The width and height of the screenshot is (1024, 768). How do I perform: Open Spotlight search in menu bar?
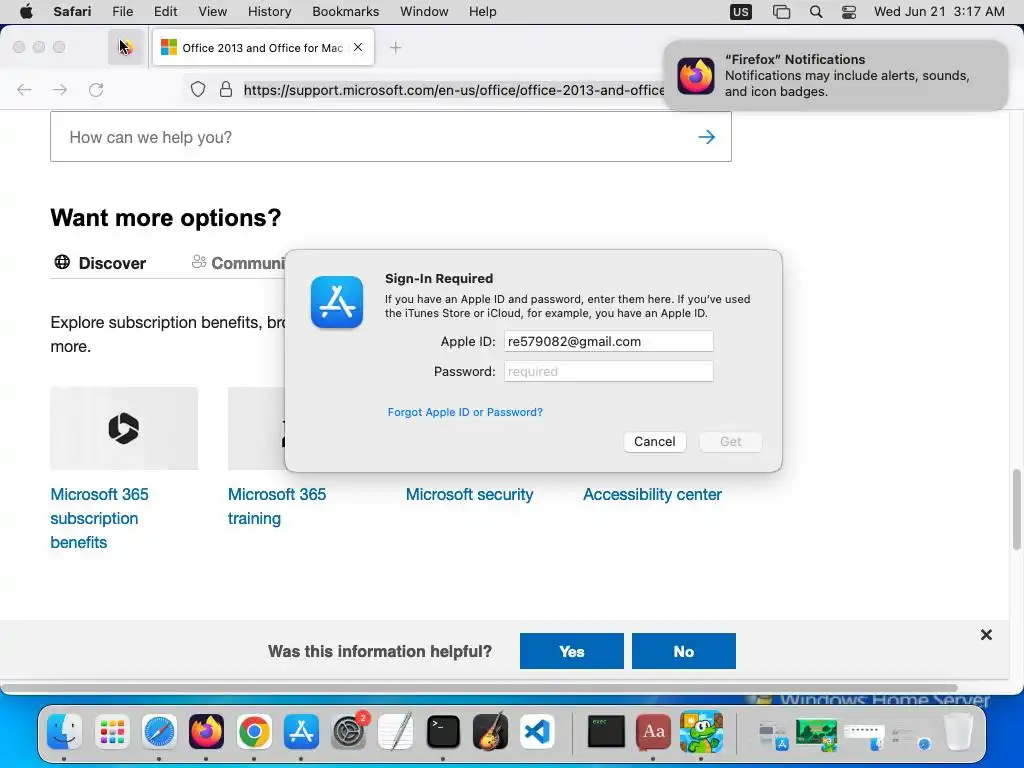point(816,12)
